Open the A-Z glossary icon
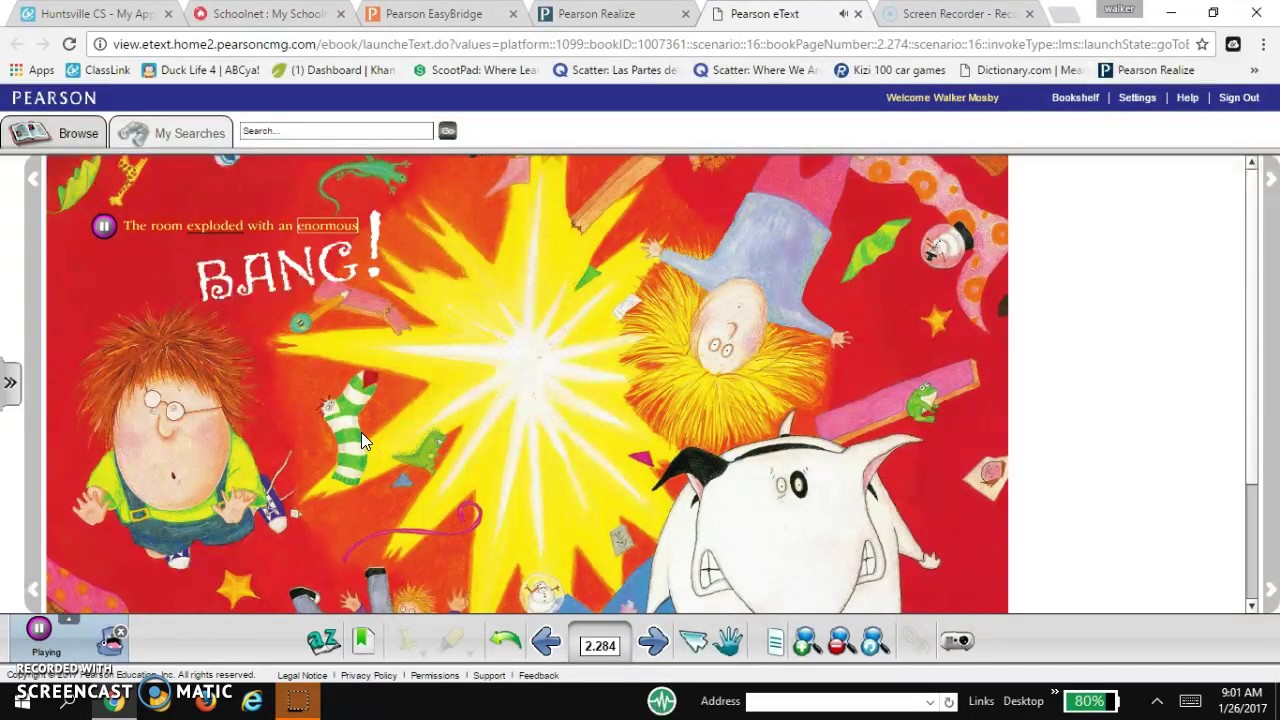The width and height of the screenshot is (1280, 720). click(x=323, y=641)
